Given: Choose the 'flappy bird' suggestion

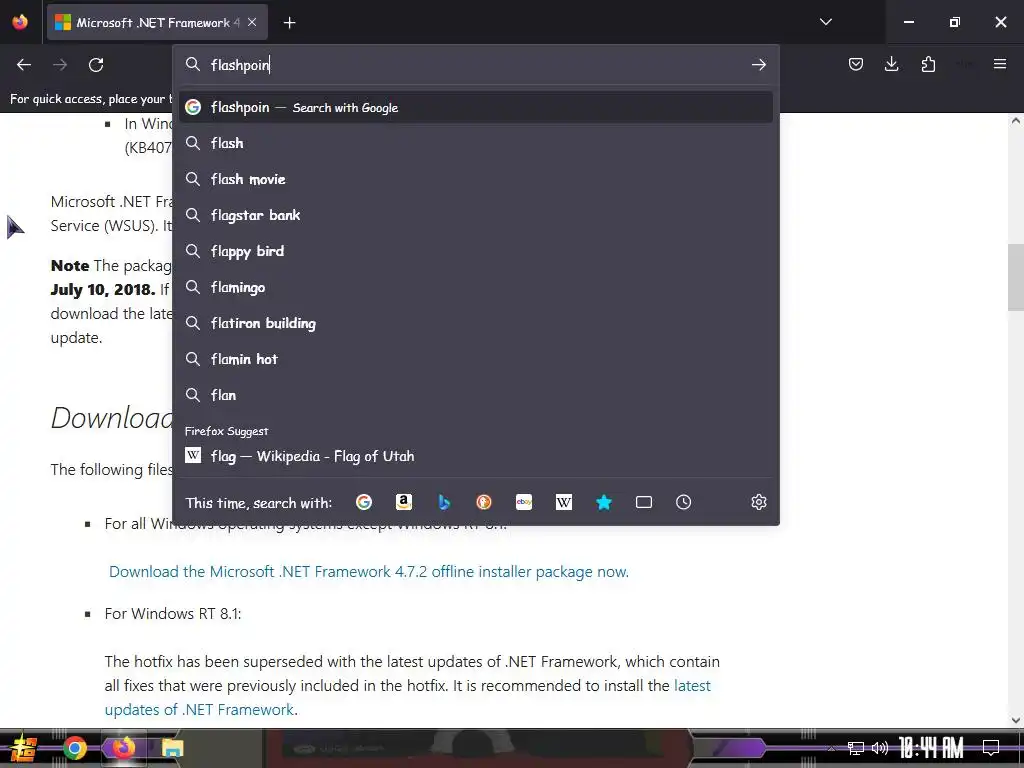Looking at the screenshot, I should pos(475,251).
